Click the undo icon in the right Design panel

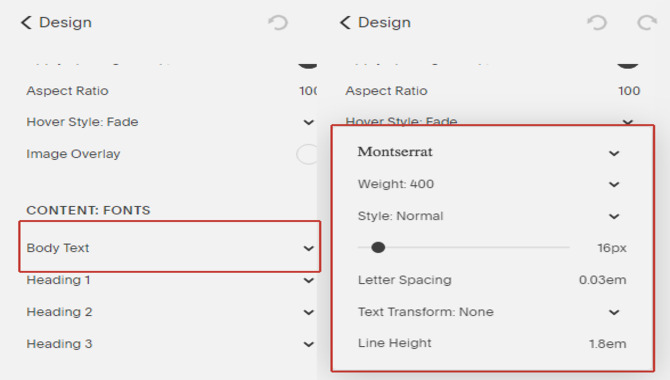click(597, 23)
